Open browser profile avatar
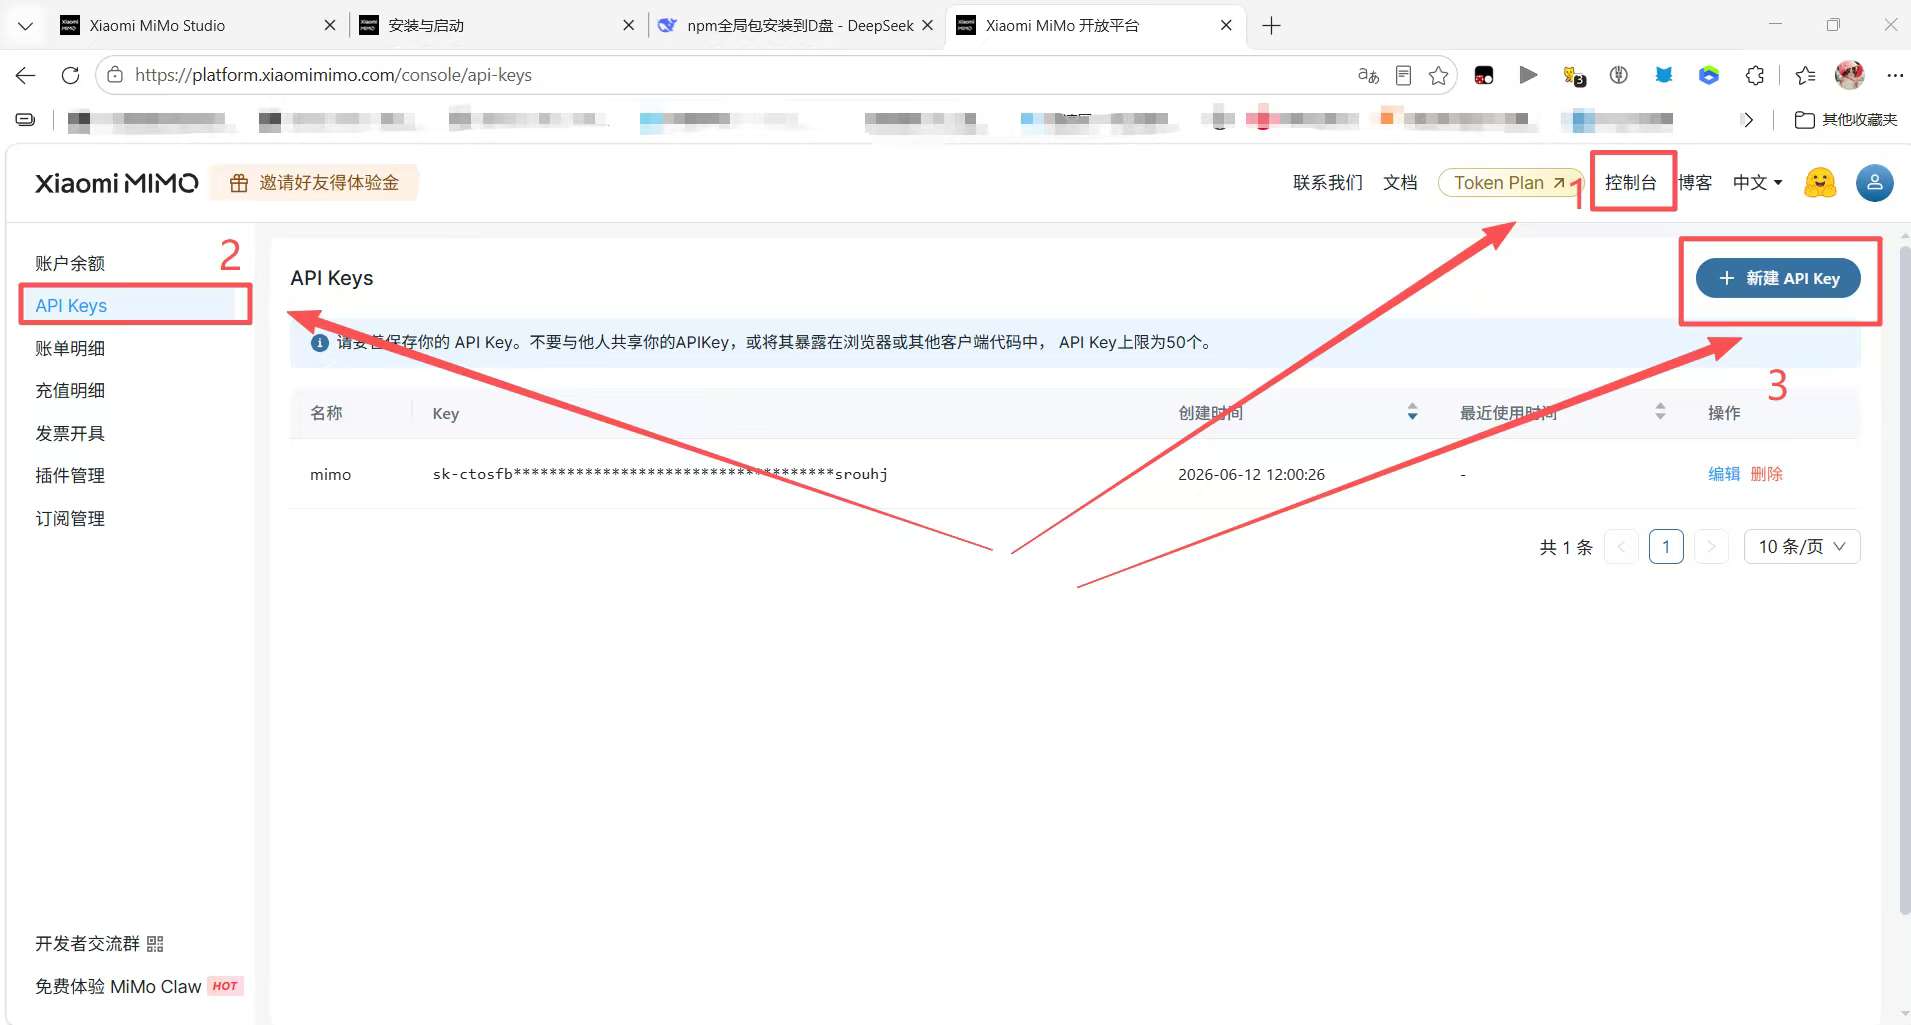Image resolution: width=1911 pixels, height=1025 pixels. point(1850,75)
